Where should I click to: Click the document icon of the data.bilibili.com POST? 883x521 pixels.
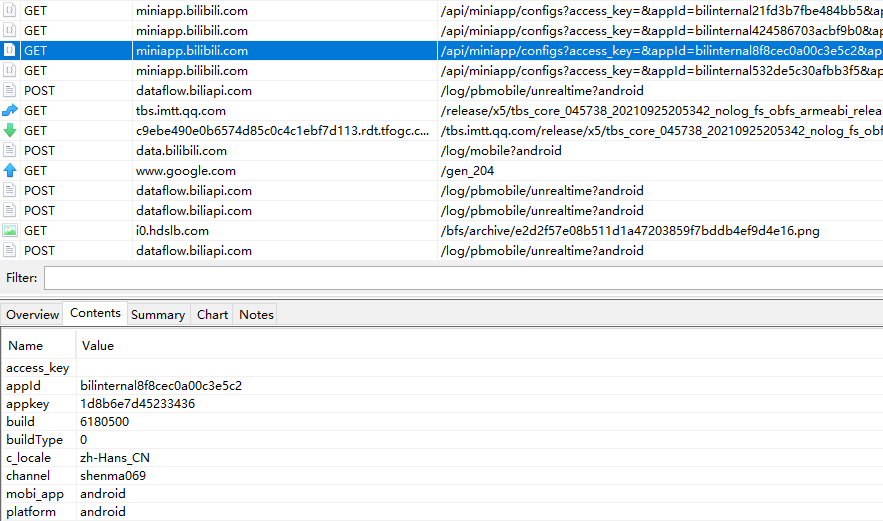point(10,150)
